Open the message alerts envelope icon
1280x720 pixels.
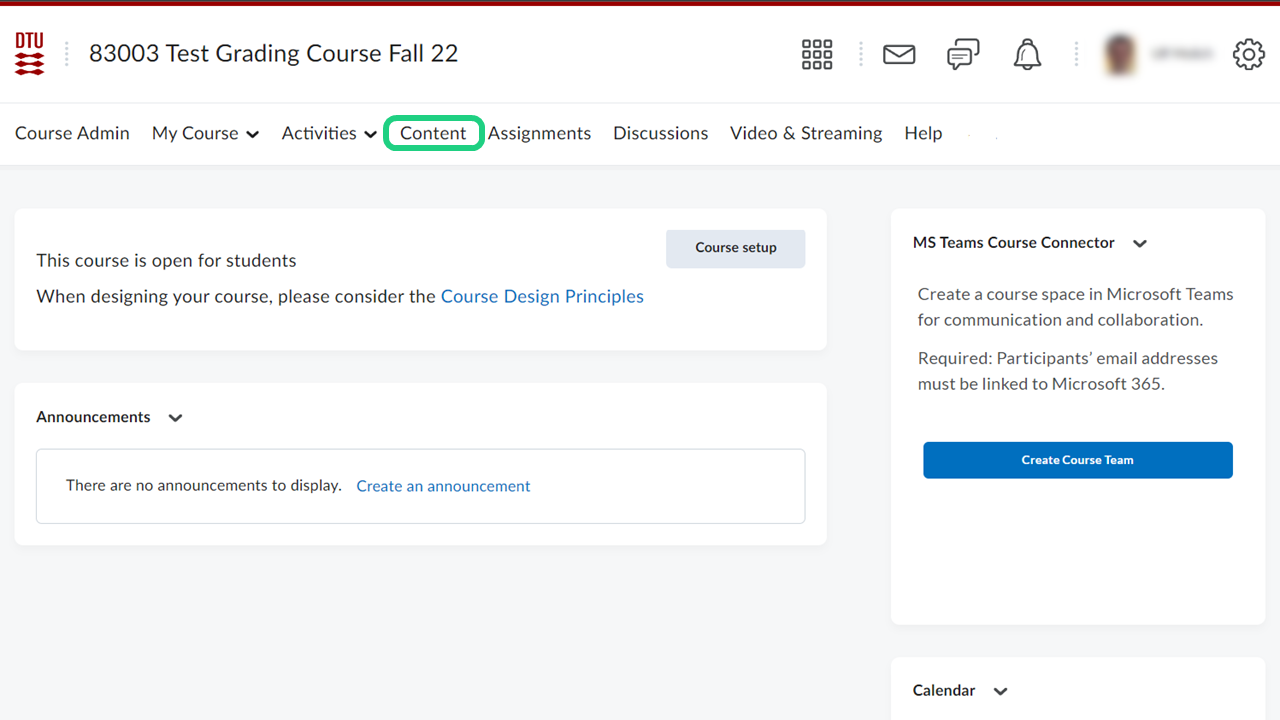pyautogui.click(x=899, y=55)
